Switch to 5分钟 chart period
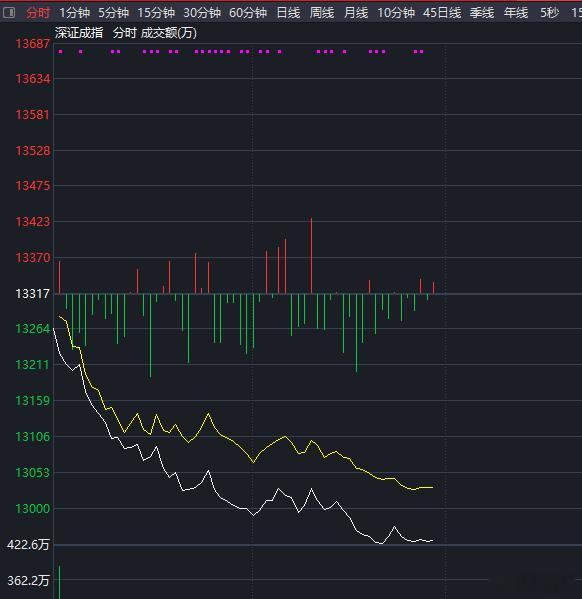The image size is (582, 599). tap(113, 13)
